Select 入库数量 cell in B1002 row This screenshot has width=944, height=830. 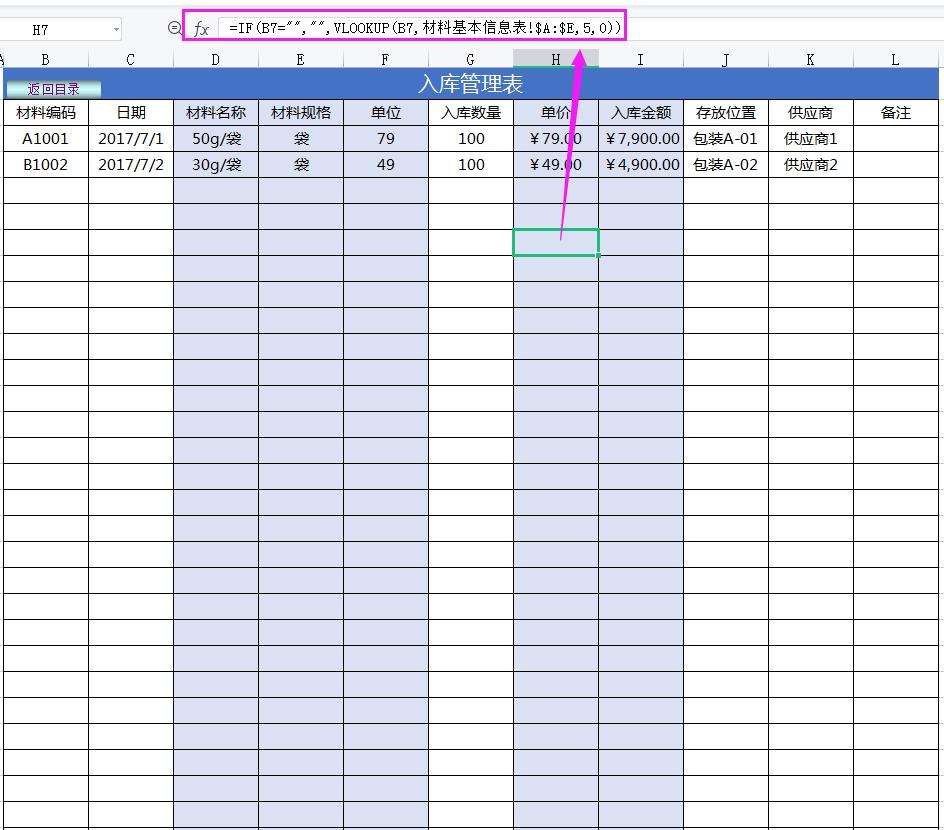point(470,164)
